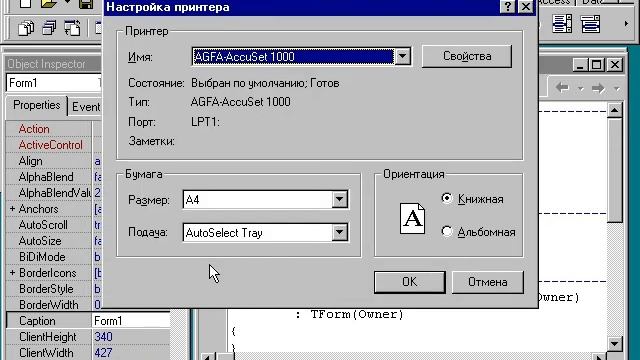Select the AutoSize property row
The image size is (640, 360).
pos(53,241)
